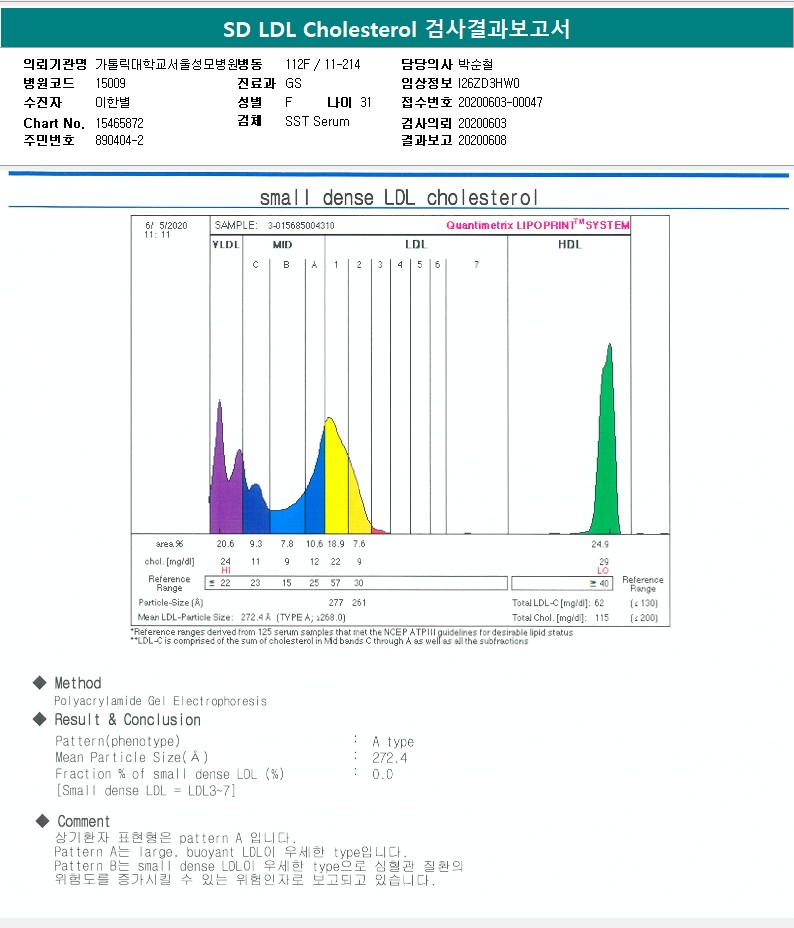Image resolution: width=794 pixels, height=928 pixels.
Task: Select the reception number '20200603-00047'
Action: [500, 102]
